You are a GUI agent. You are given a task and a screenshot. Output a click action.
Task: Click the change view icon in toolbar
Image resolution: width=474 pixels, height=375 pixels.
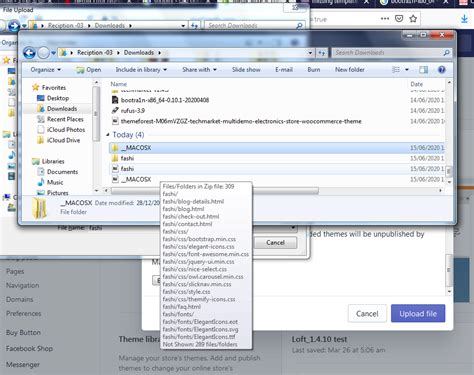click(x=396, y=70)
